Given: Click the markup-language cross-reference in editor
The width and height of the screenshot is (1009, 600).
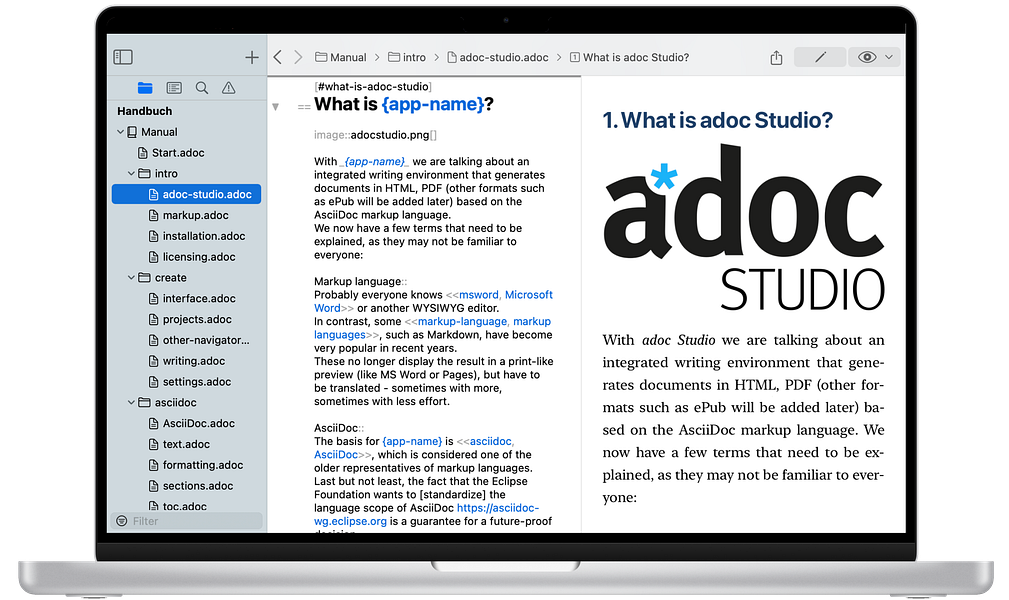Looking at the screenshot, I should pyautogui.click(x=432, y=328).
